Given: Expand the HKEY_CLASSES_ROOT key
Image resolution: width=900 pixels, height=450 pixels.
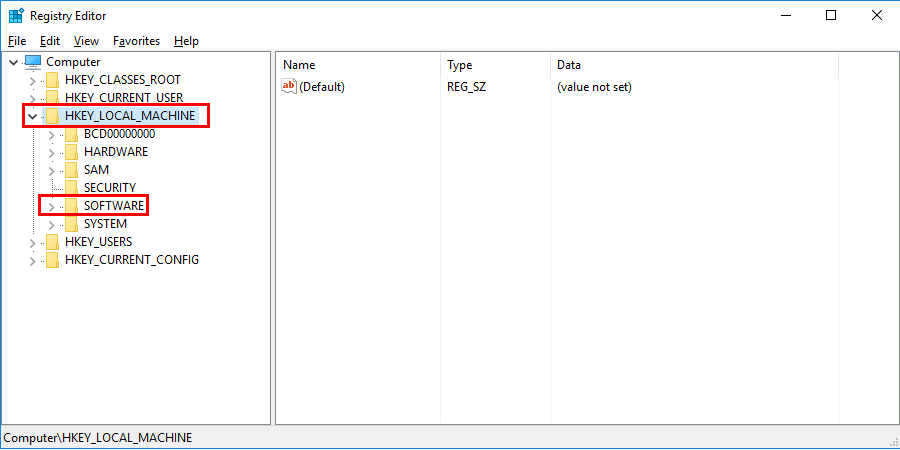Looking at the screenshot, I should [33, 80].
